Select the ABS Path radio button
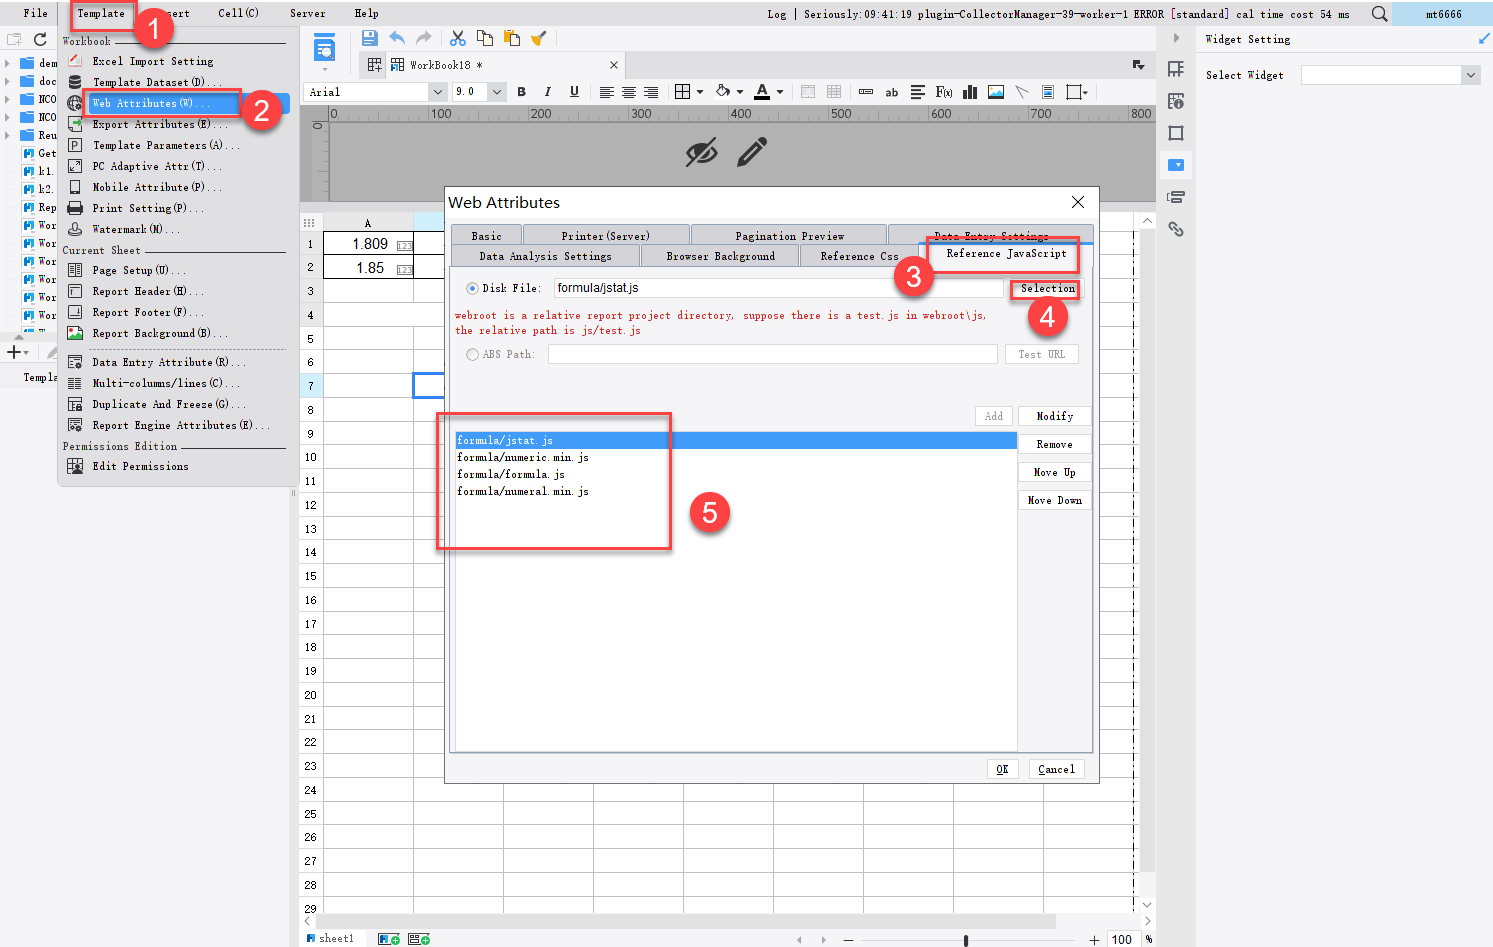Screen dimensions: 1493x947 pyautogui.click(x=471, y=353)
